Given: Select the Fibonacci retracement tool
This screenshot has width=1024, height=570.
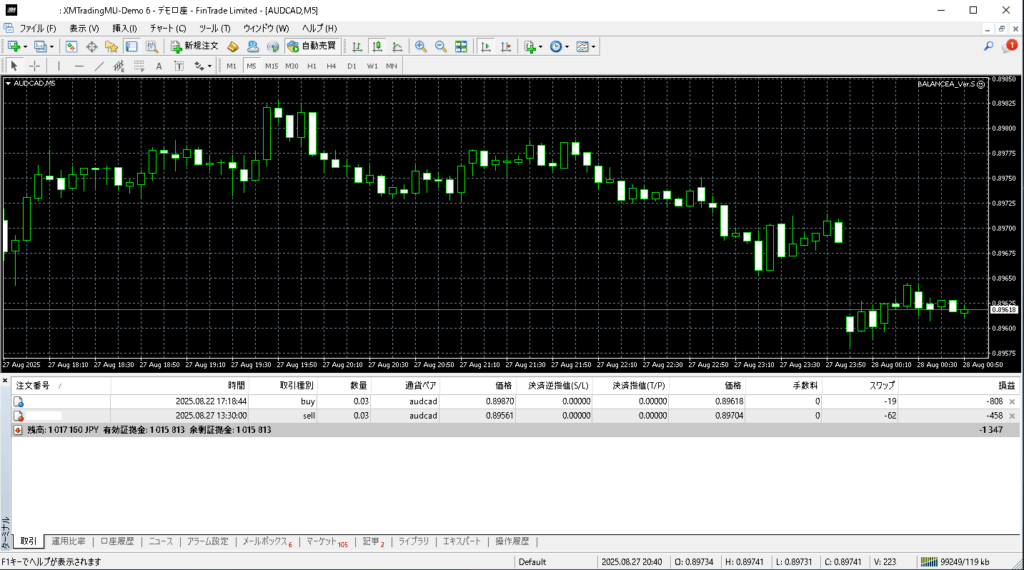Looking at the screenshot, I should pos(138,66).
